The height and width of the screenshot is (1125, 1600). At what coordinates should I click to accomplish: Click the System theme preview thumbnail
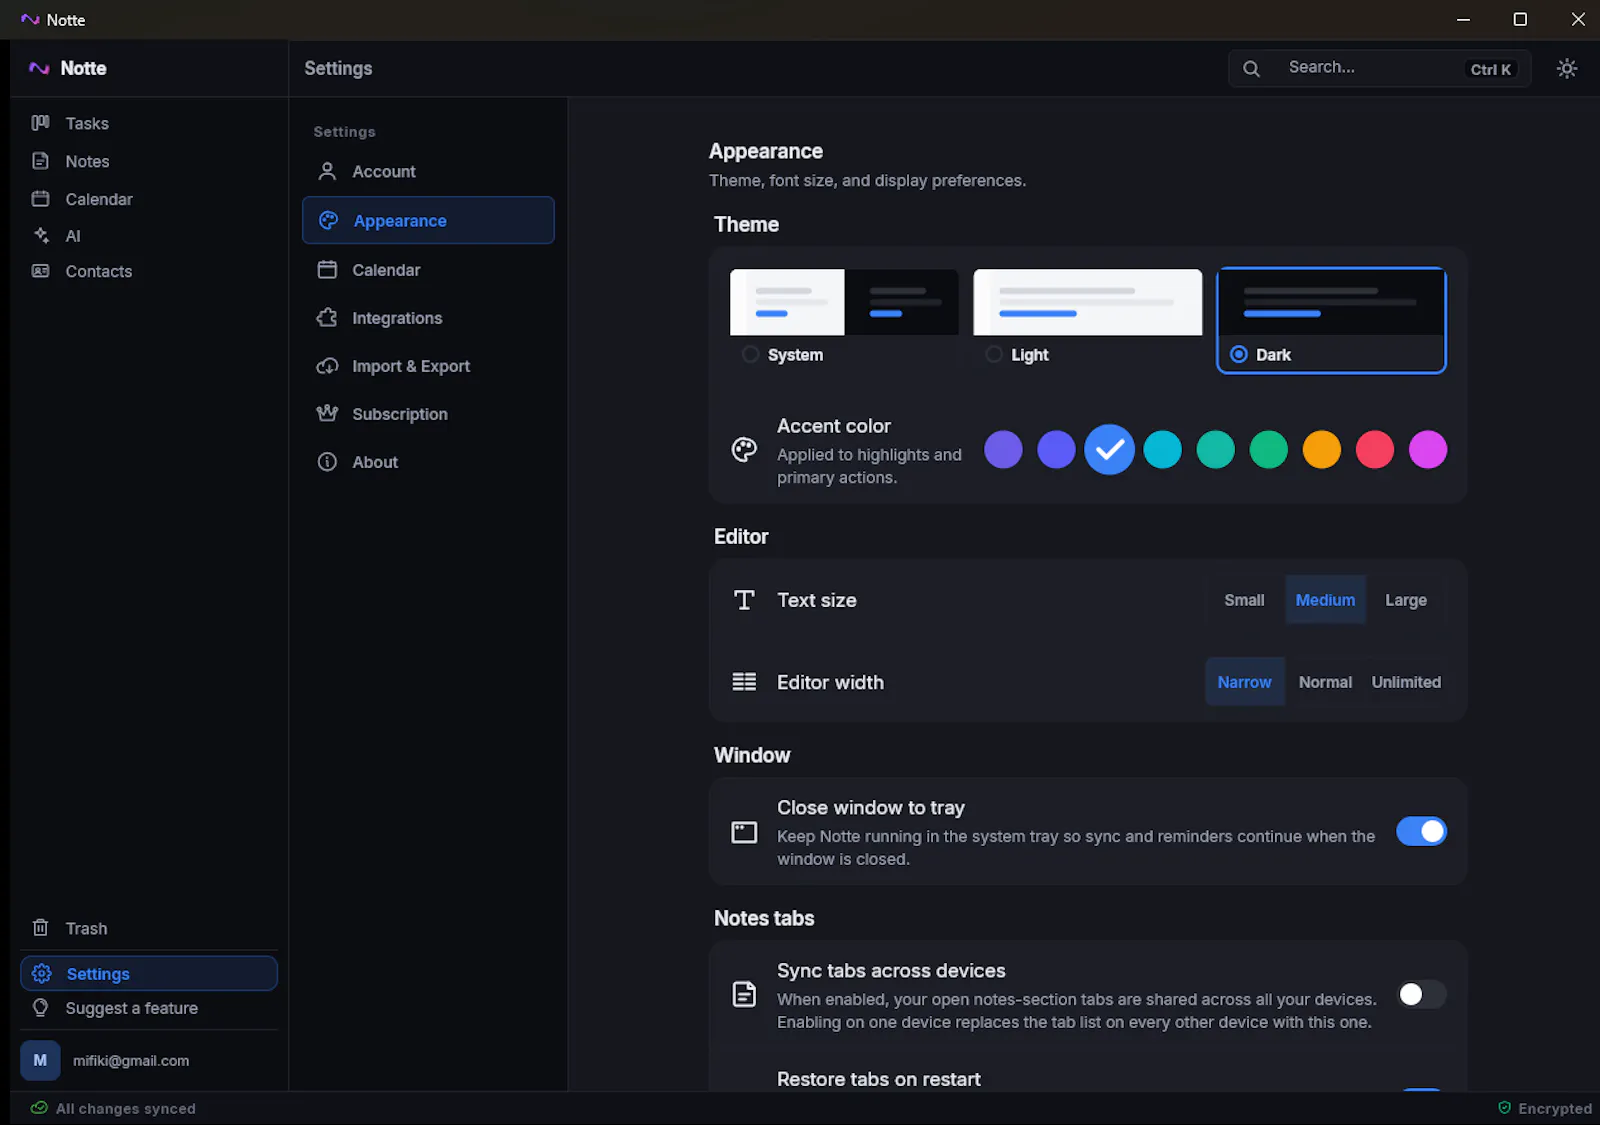[x=844, y=302]
